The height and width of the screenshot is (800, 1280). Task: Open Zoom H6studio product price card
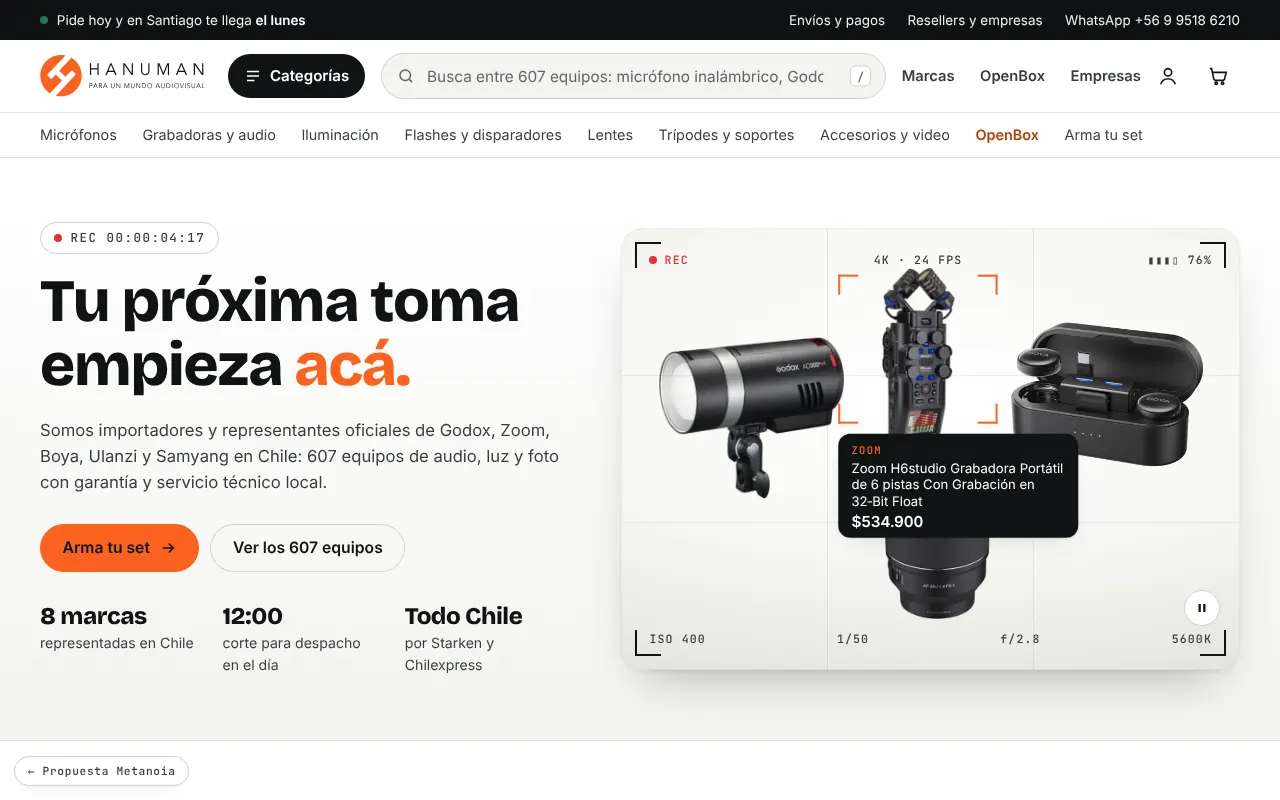click(958, 486)
